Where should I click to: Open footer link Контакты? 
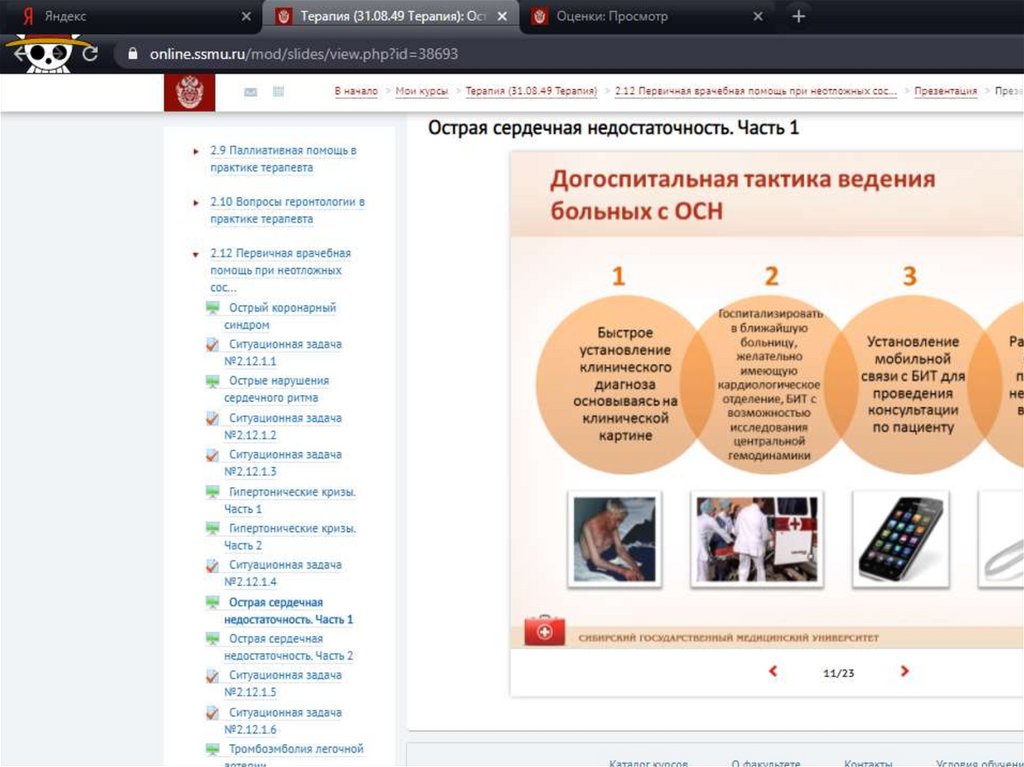pyautogui.click(x=868, y=762)
